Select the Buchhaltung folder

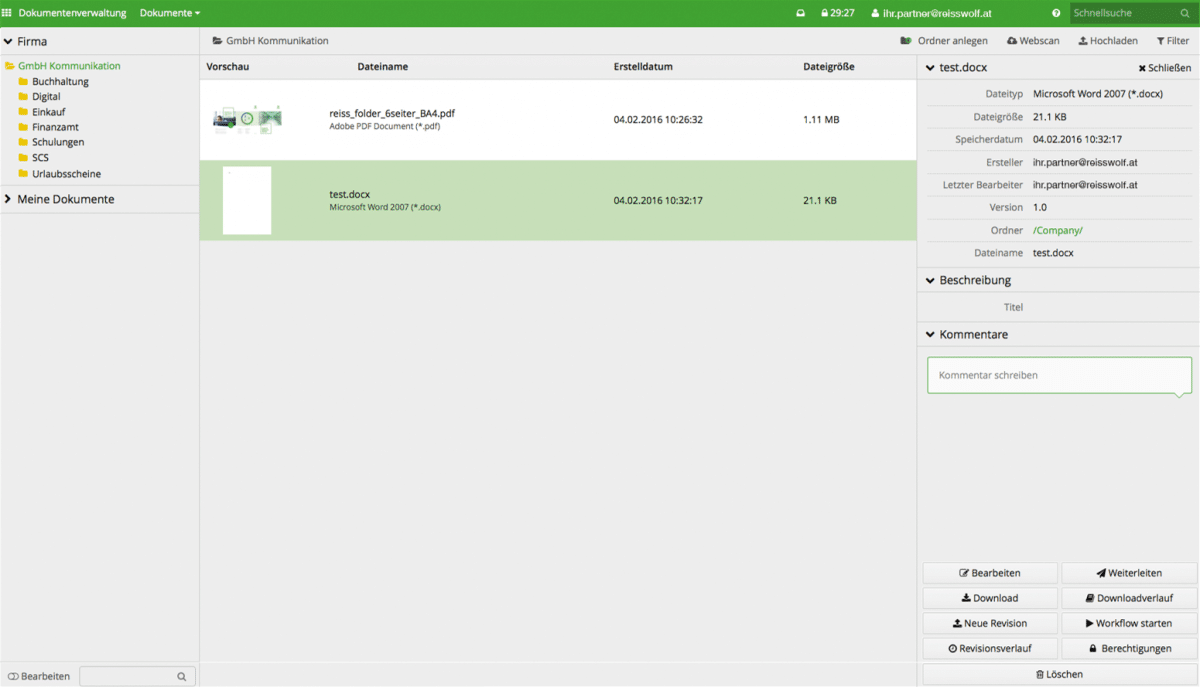click(x=61, y=81)
